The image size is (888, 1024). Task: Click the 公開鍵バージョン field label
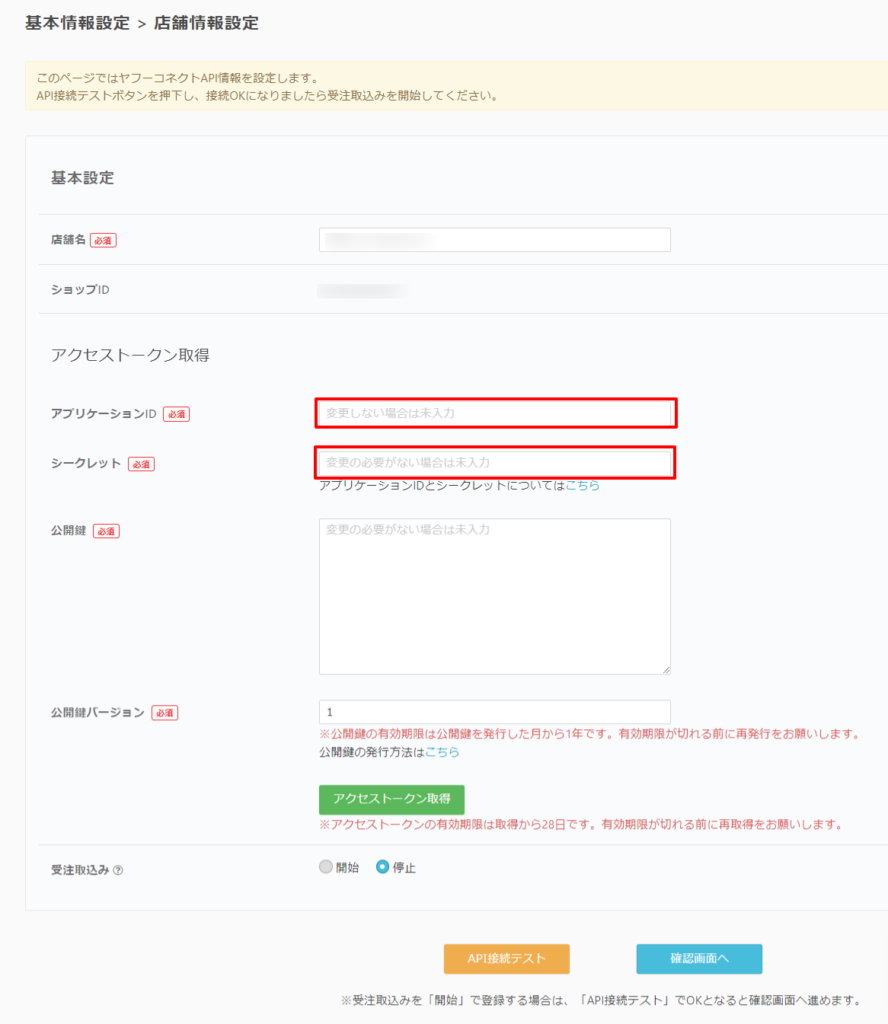tap(98, 713)
